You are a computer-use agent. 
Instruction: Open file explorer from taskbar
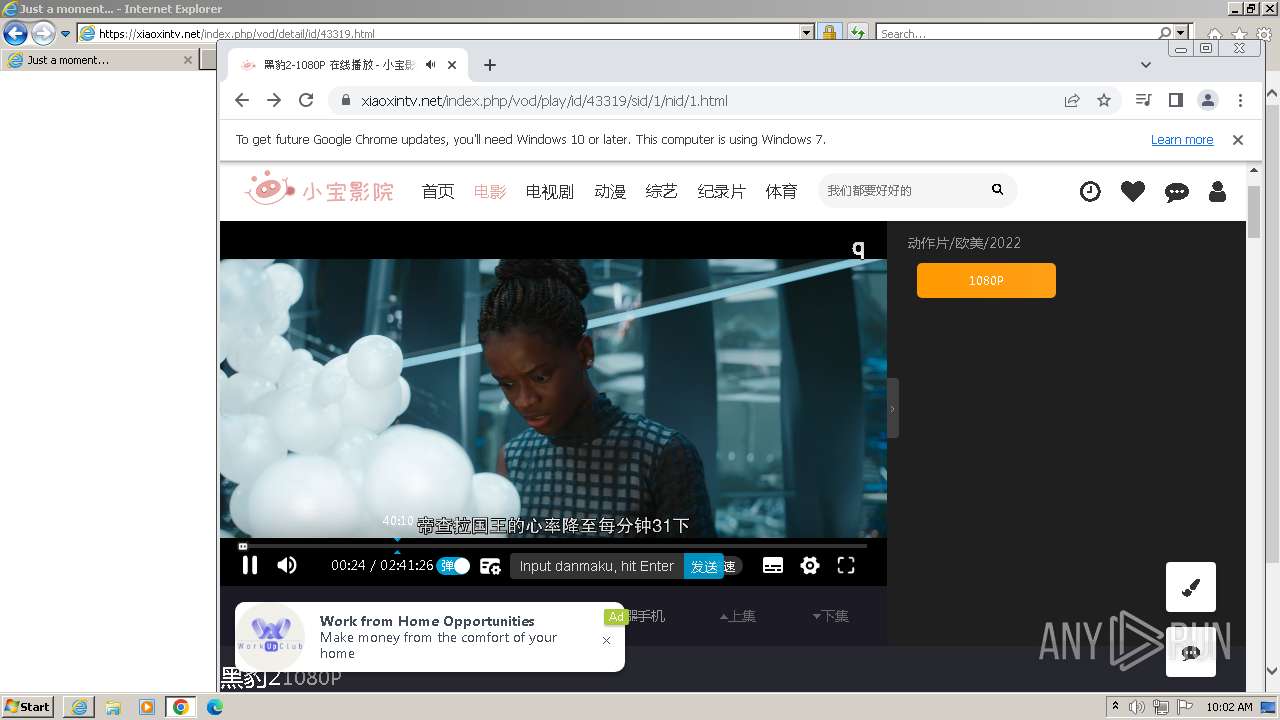(x=113, y=707)
